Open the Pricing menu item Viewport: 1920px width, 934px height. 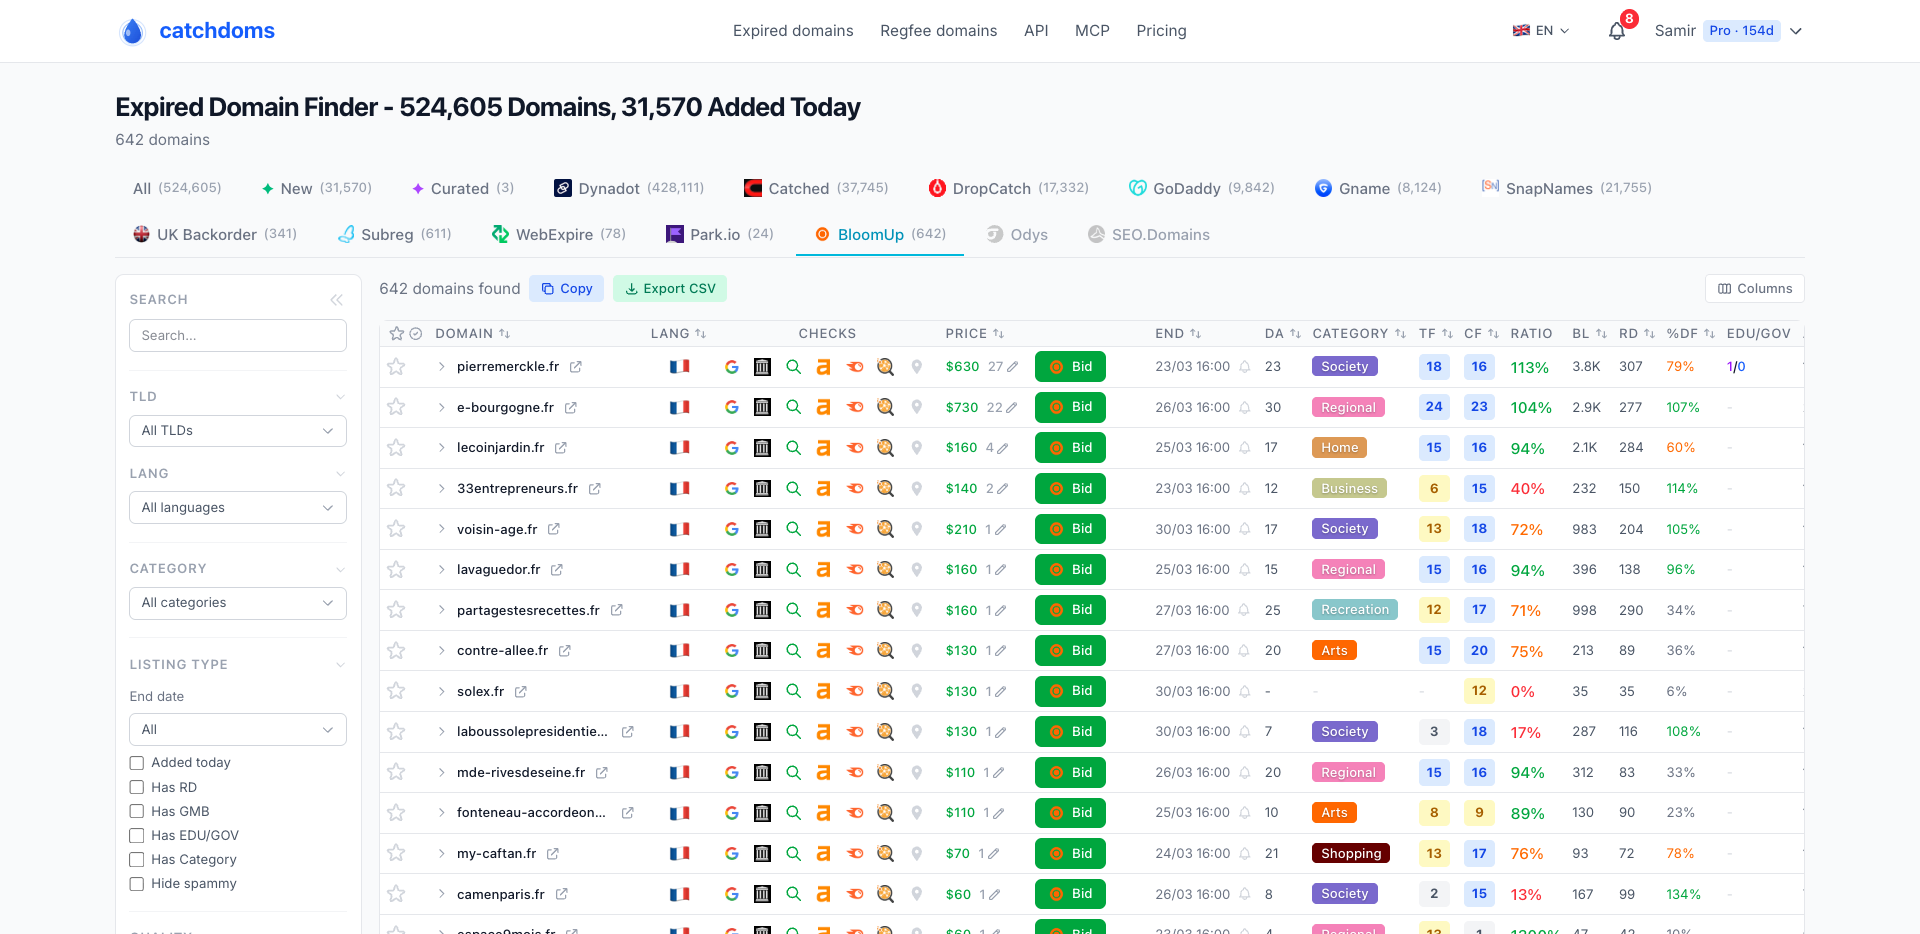(x=1161, y=31)
